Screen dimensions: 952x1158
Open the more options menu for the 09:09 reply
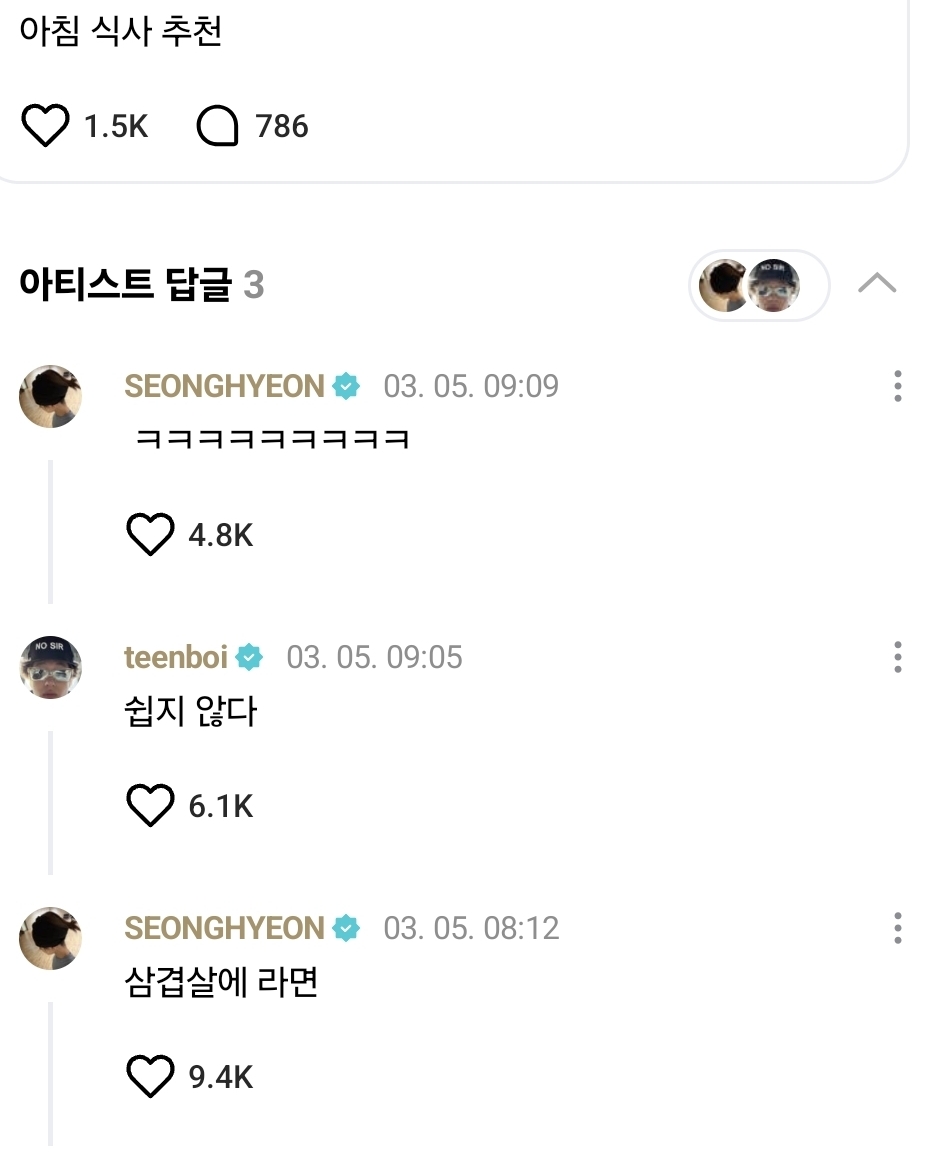(897, 386)
